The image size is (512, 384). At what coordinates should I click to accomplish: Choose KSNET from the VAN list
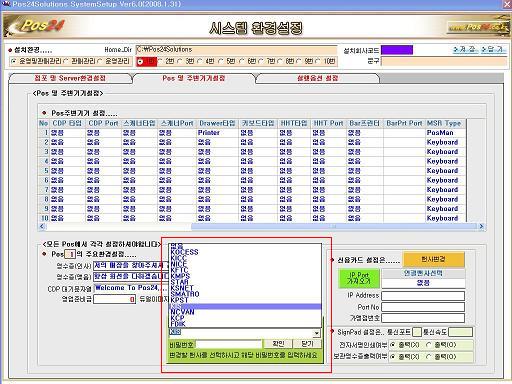245,288
